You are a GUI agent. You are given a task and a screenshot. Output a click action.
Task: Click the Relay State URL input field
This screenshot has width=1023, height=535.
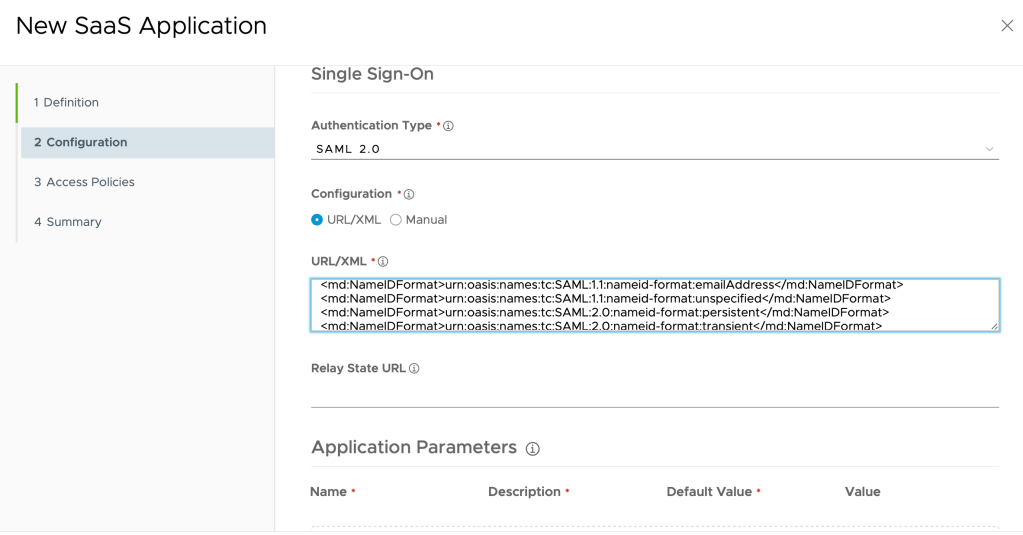[x=654, y=393]
